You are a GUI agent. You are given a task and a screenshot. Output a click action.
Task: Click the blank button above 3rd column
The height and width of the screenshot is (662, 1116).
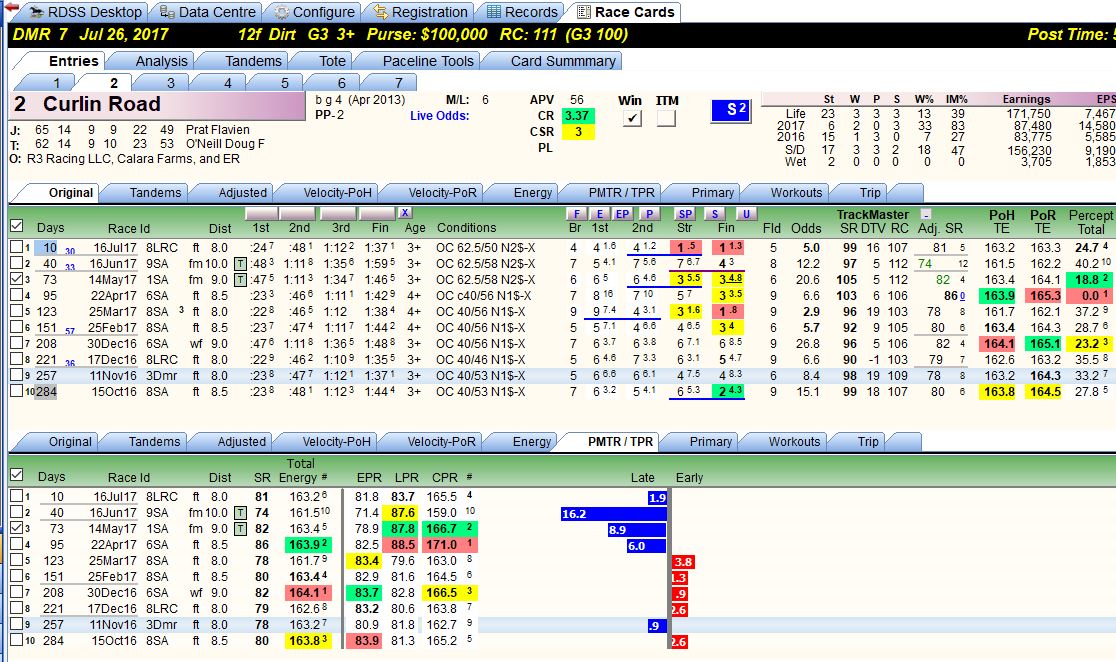click(338, 214)
